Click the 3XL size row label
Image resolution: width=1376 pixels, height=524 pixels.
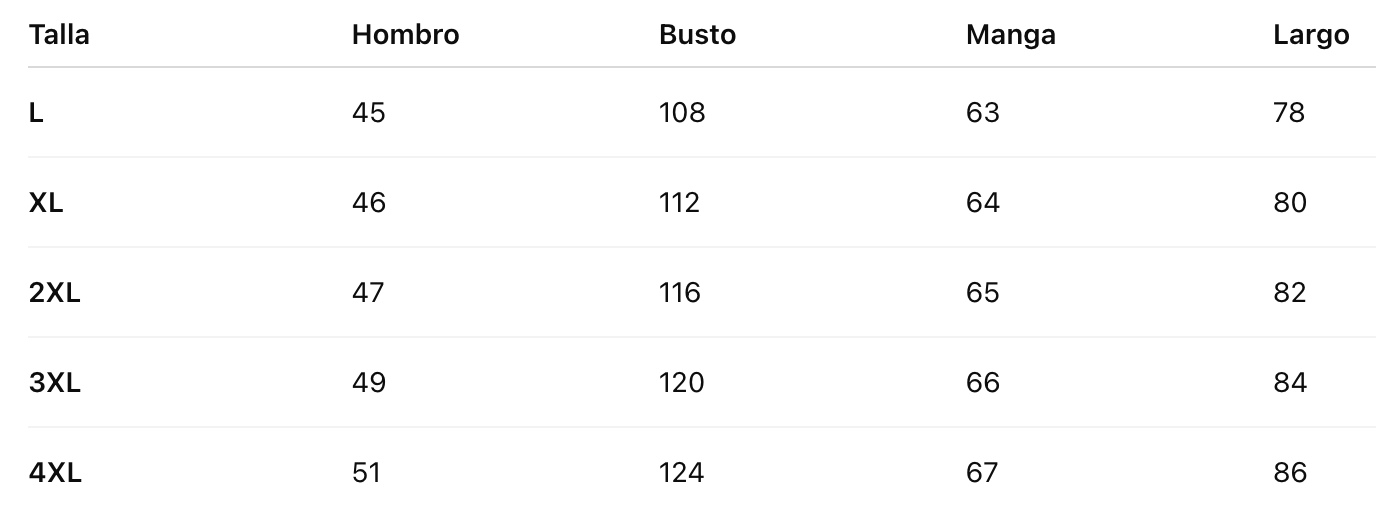point(54,383)
